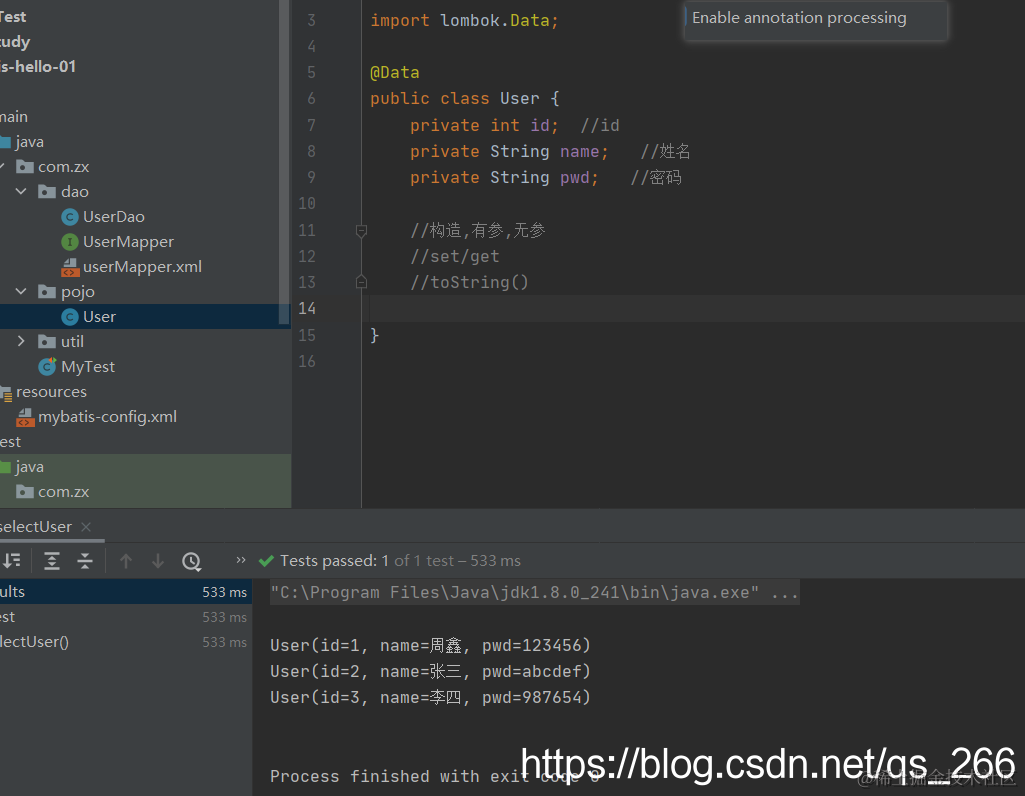Select the 533 ms MyTest result row
The width and height of the screenshot is (1025, 796).
click(x=126, y=617)
